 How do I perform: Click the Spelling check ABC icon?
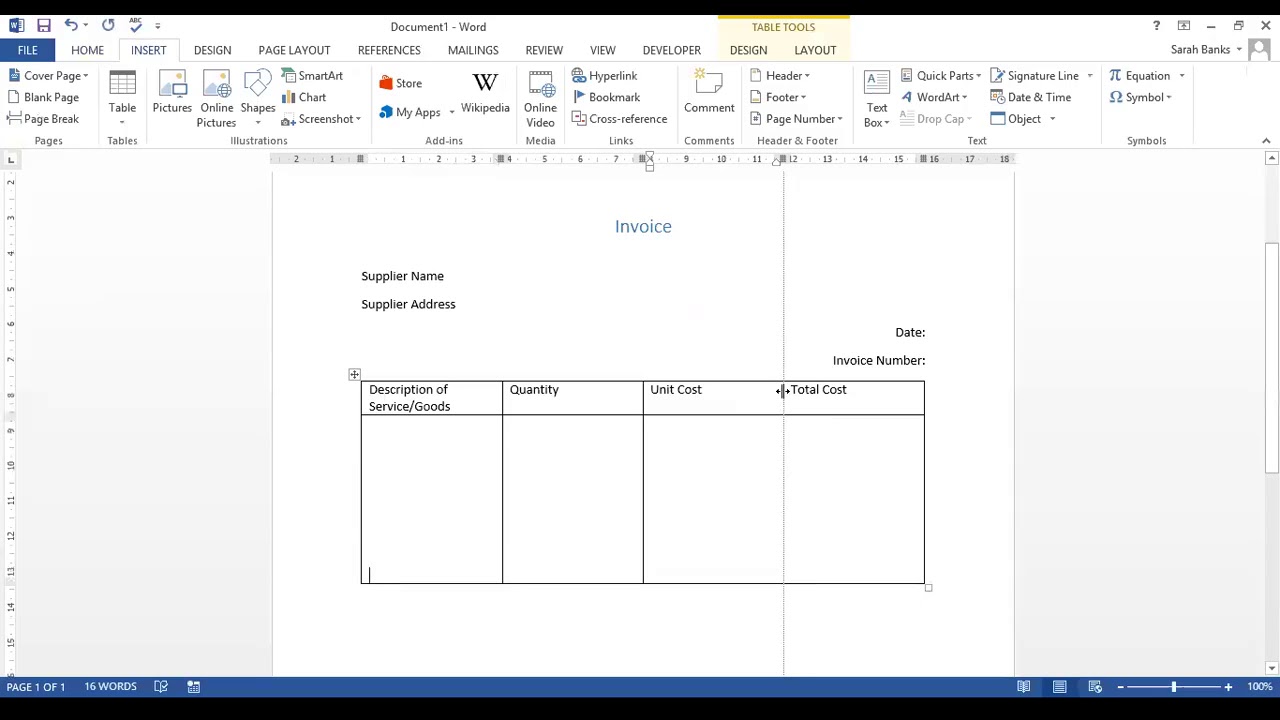click(135, 25)
